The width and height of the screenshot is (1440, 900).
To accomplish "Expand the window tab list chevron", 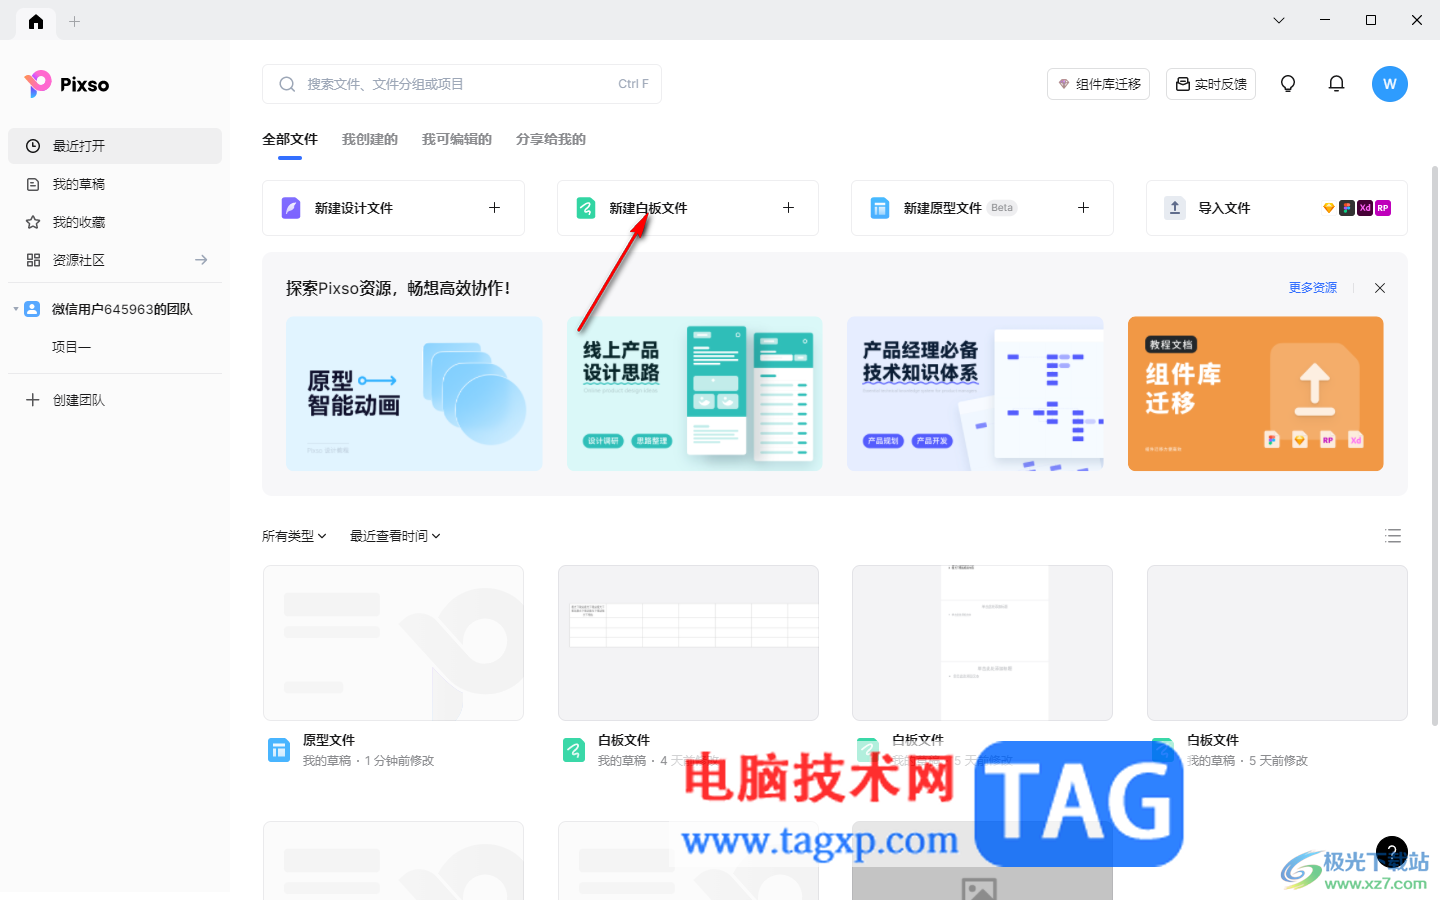I will click(x=1279, y=20).
